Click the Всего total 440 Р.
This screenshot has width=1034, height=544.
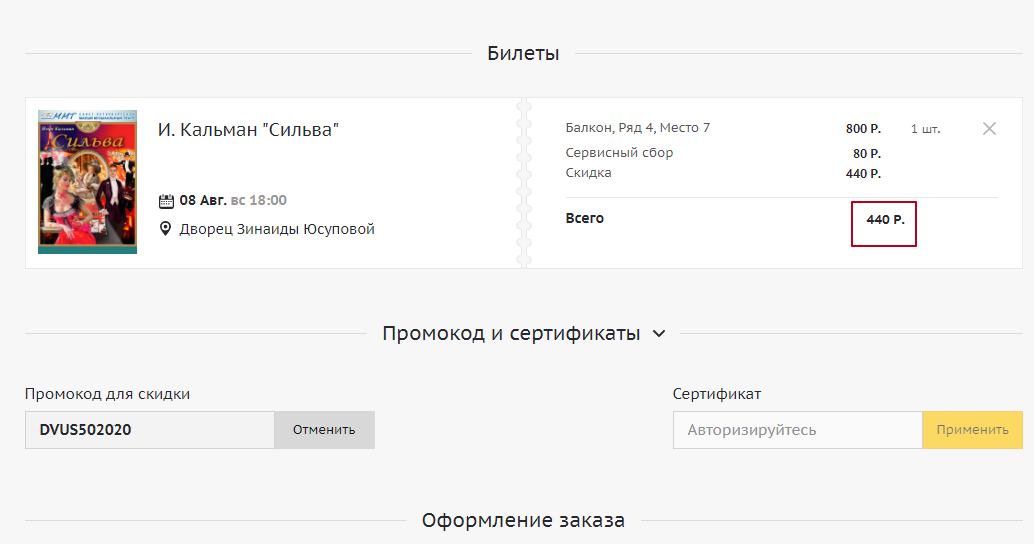[x=885, y=219]
